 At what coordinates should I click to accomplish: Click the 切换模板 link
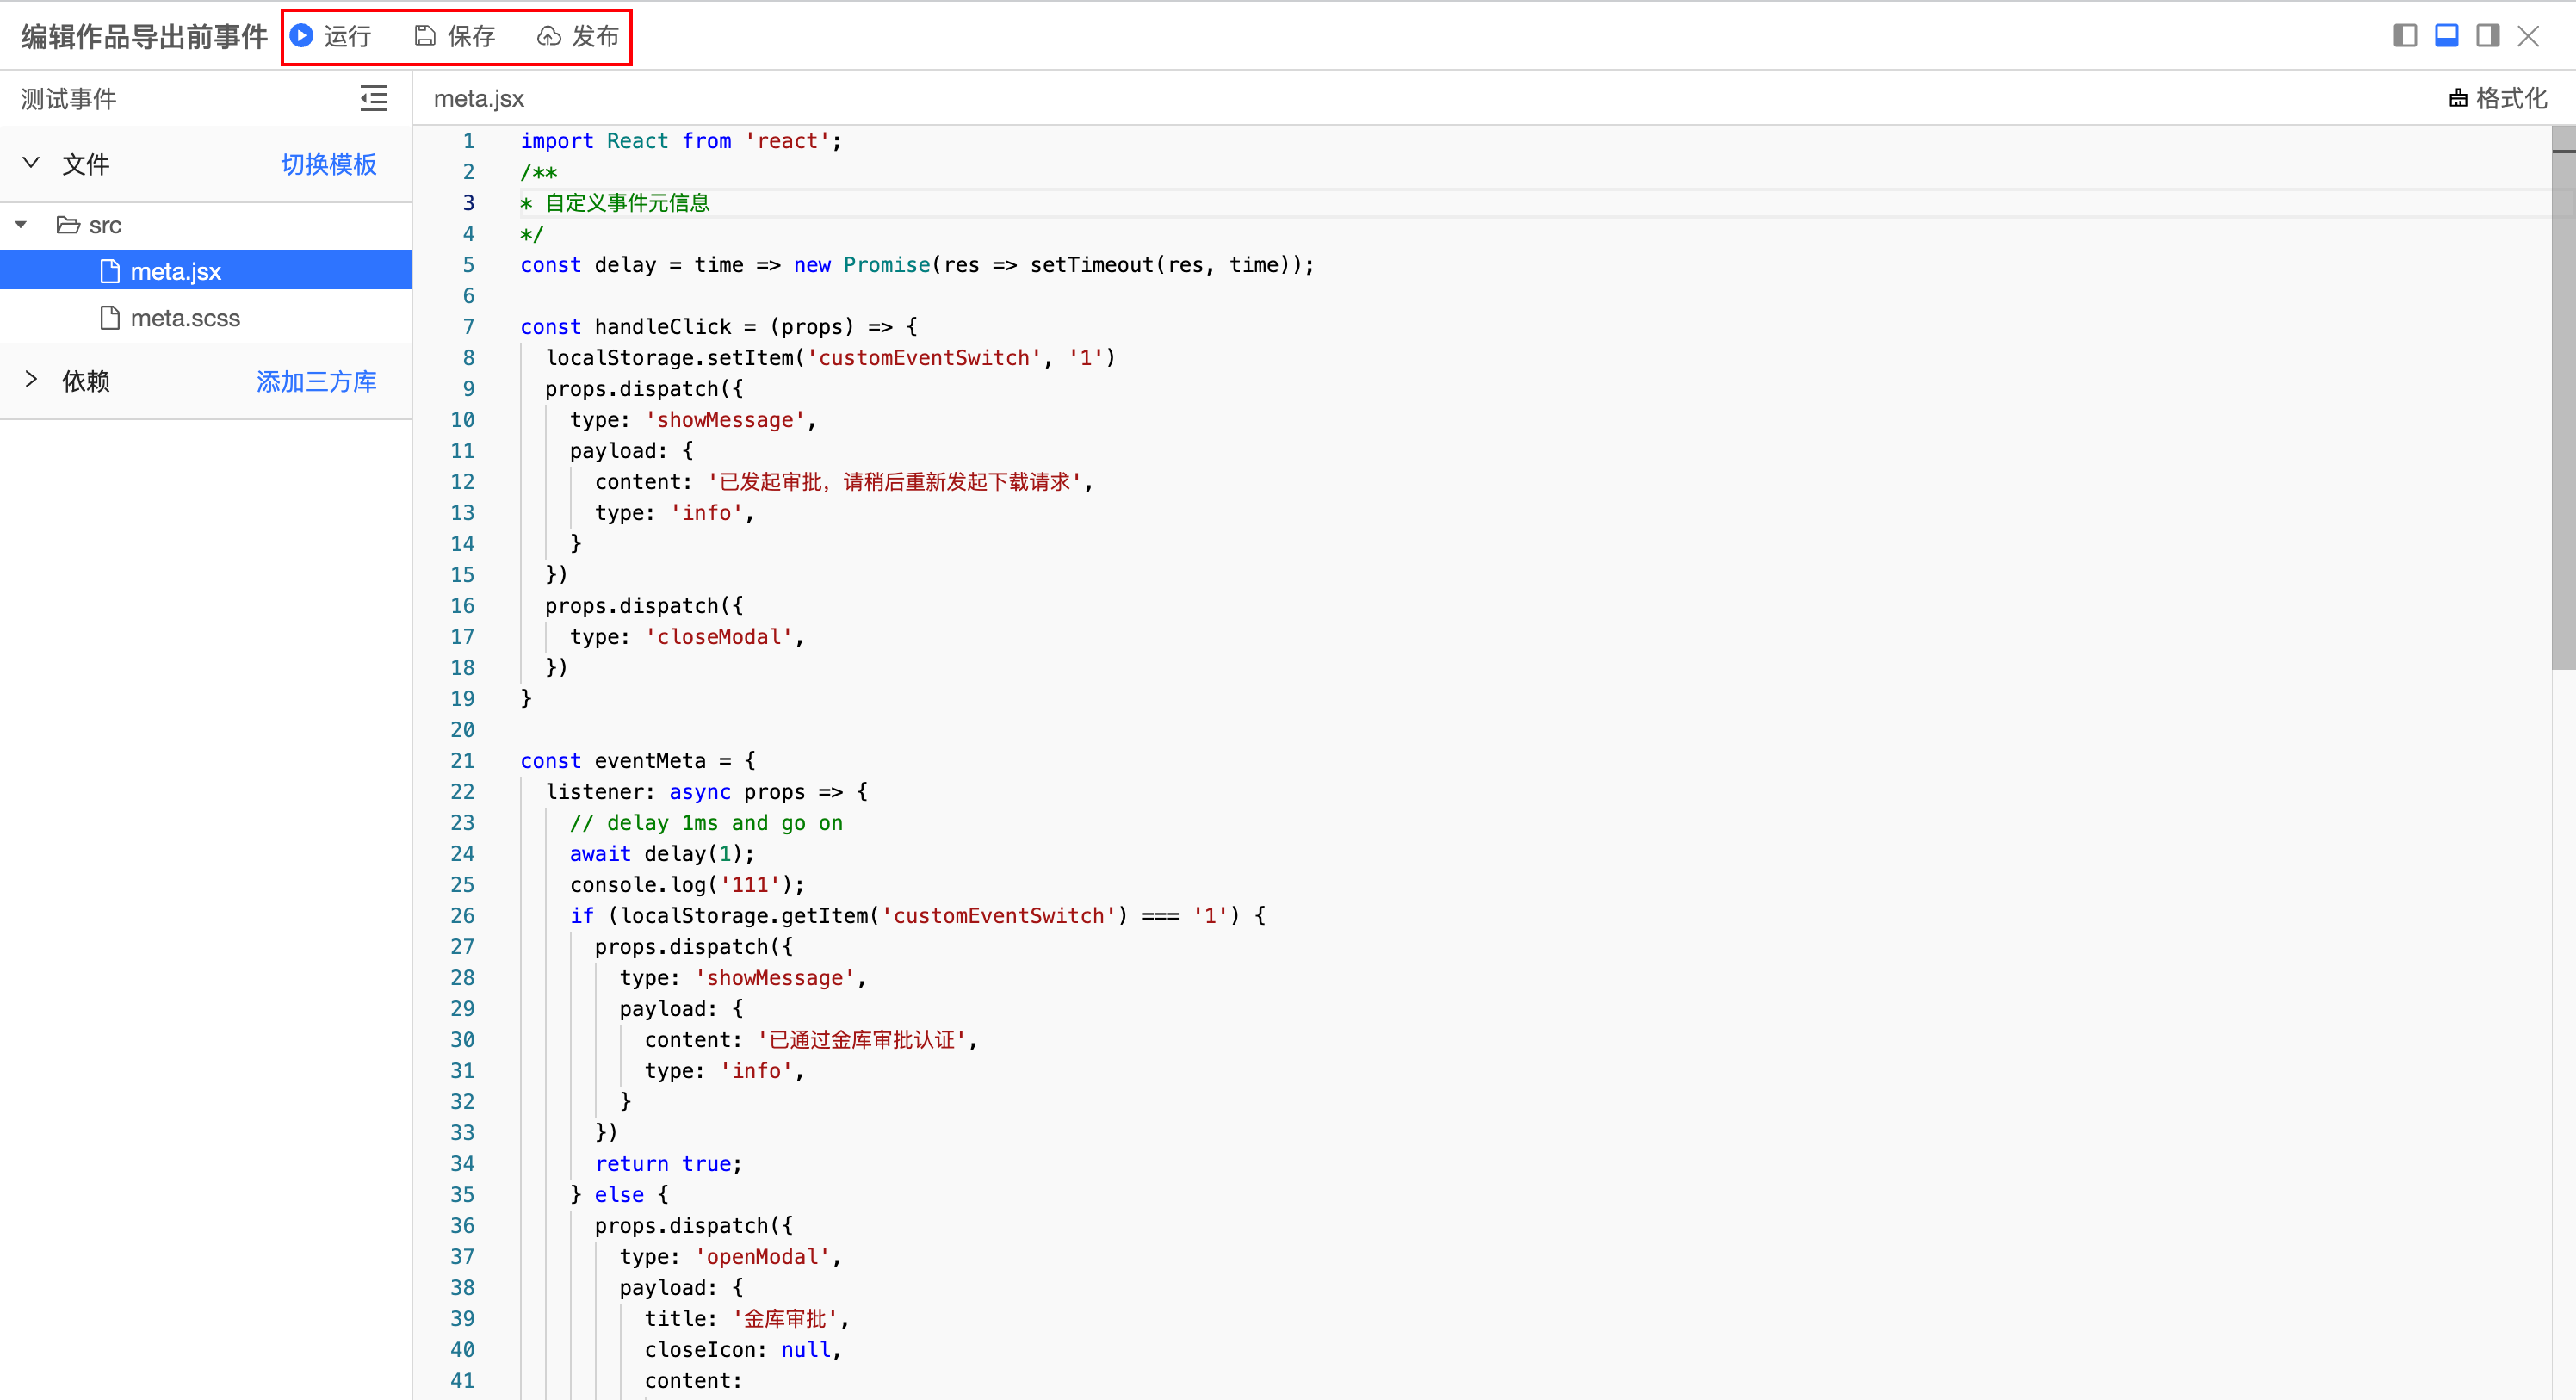[328, 164]
